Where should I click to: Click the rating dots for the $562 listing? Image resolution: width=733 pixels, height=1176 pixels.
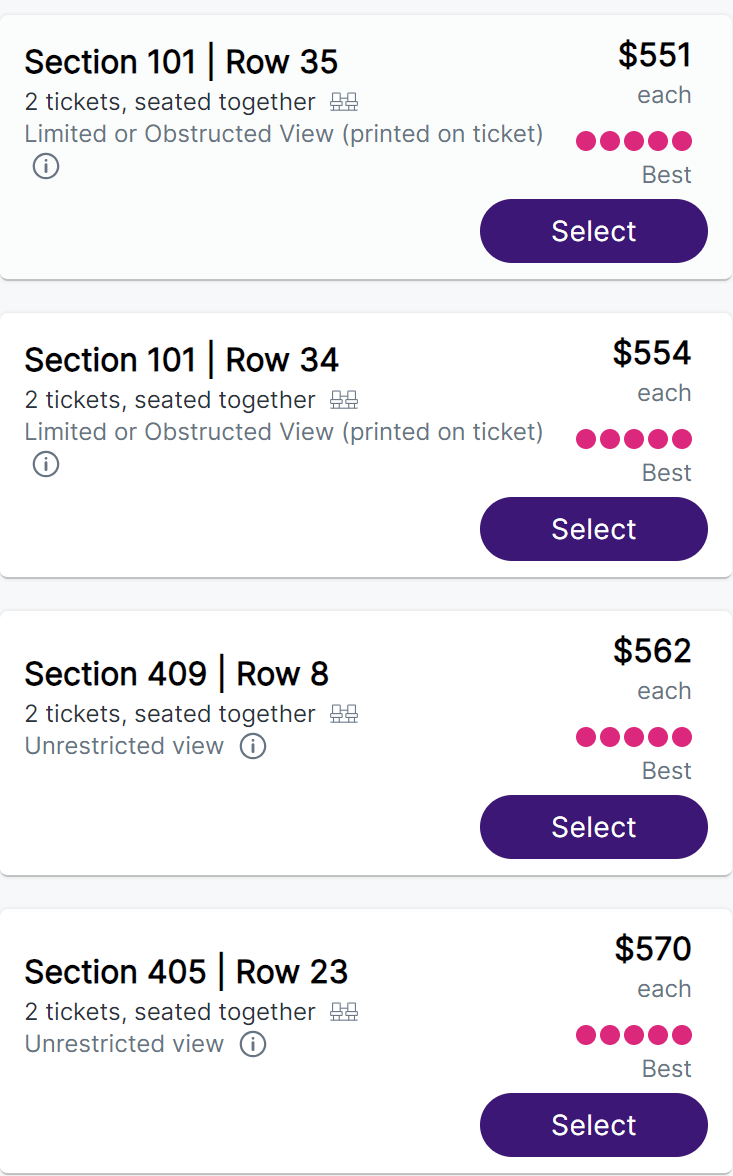coord(634,737)
